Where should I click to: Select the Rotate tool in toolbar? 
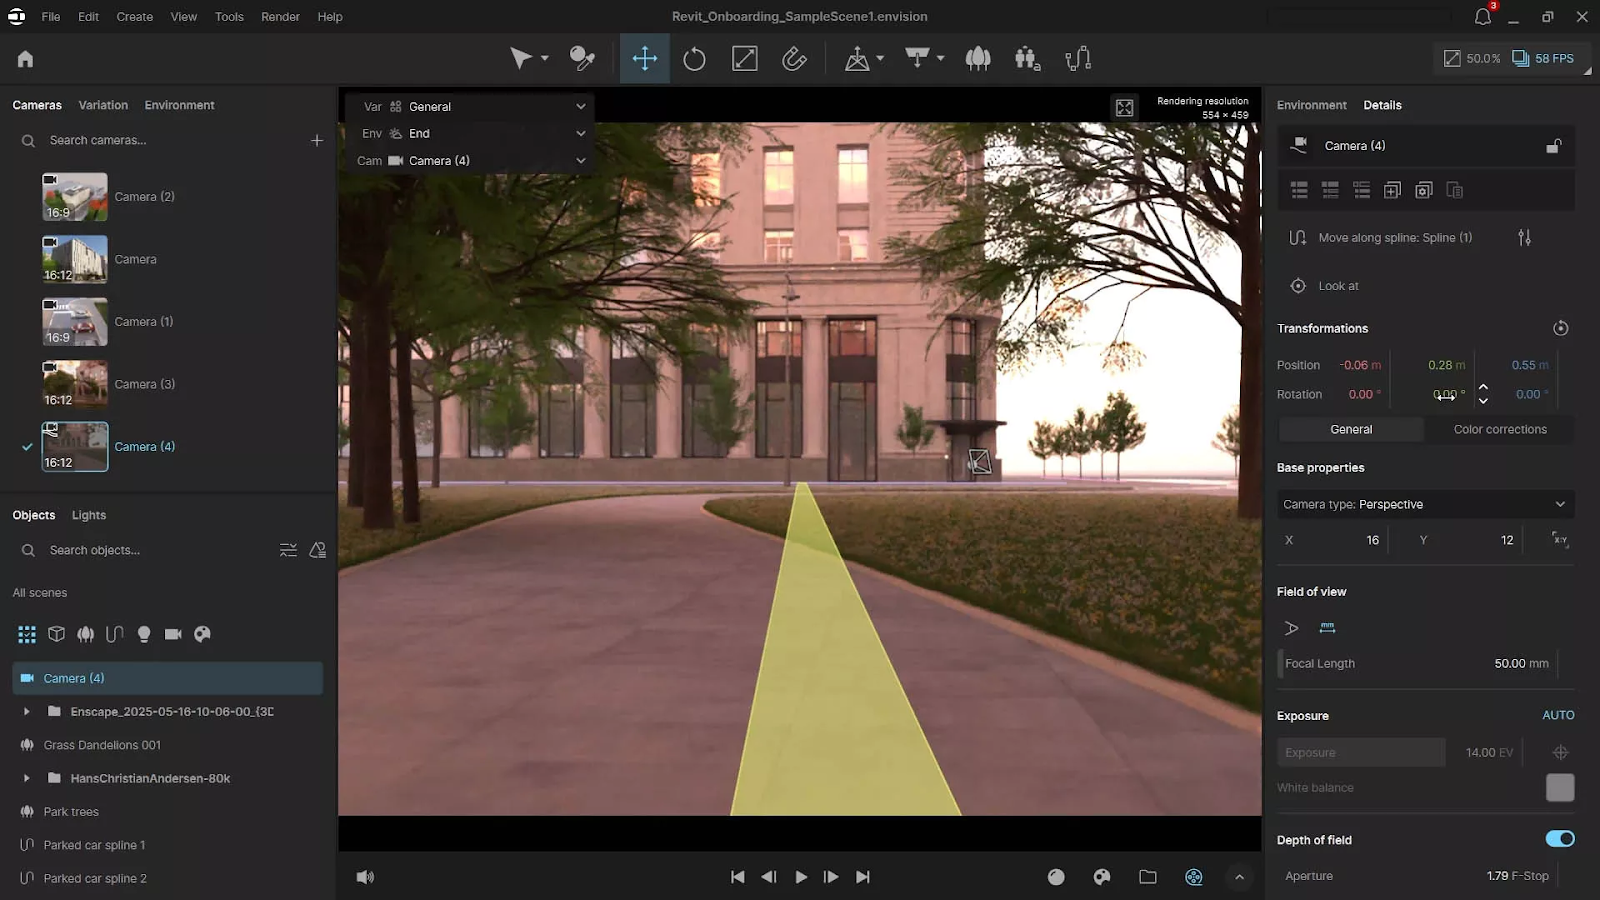pyautogui.click(x=694, y=59)
